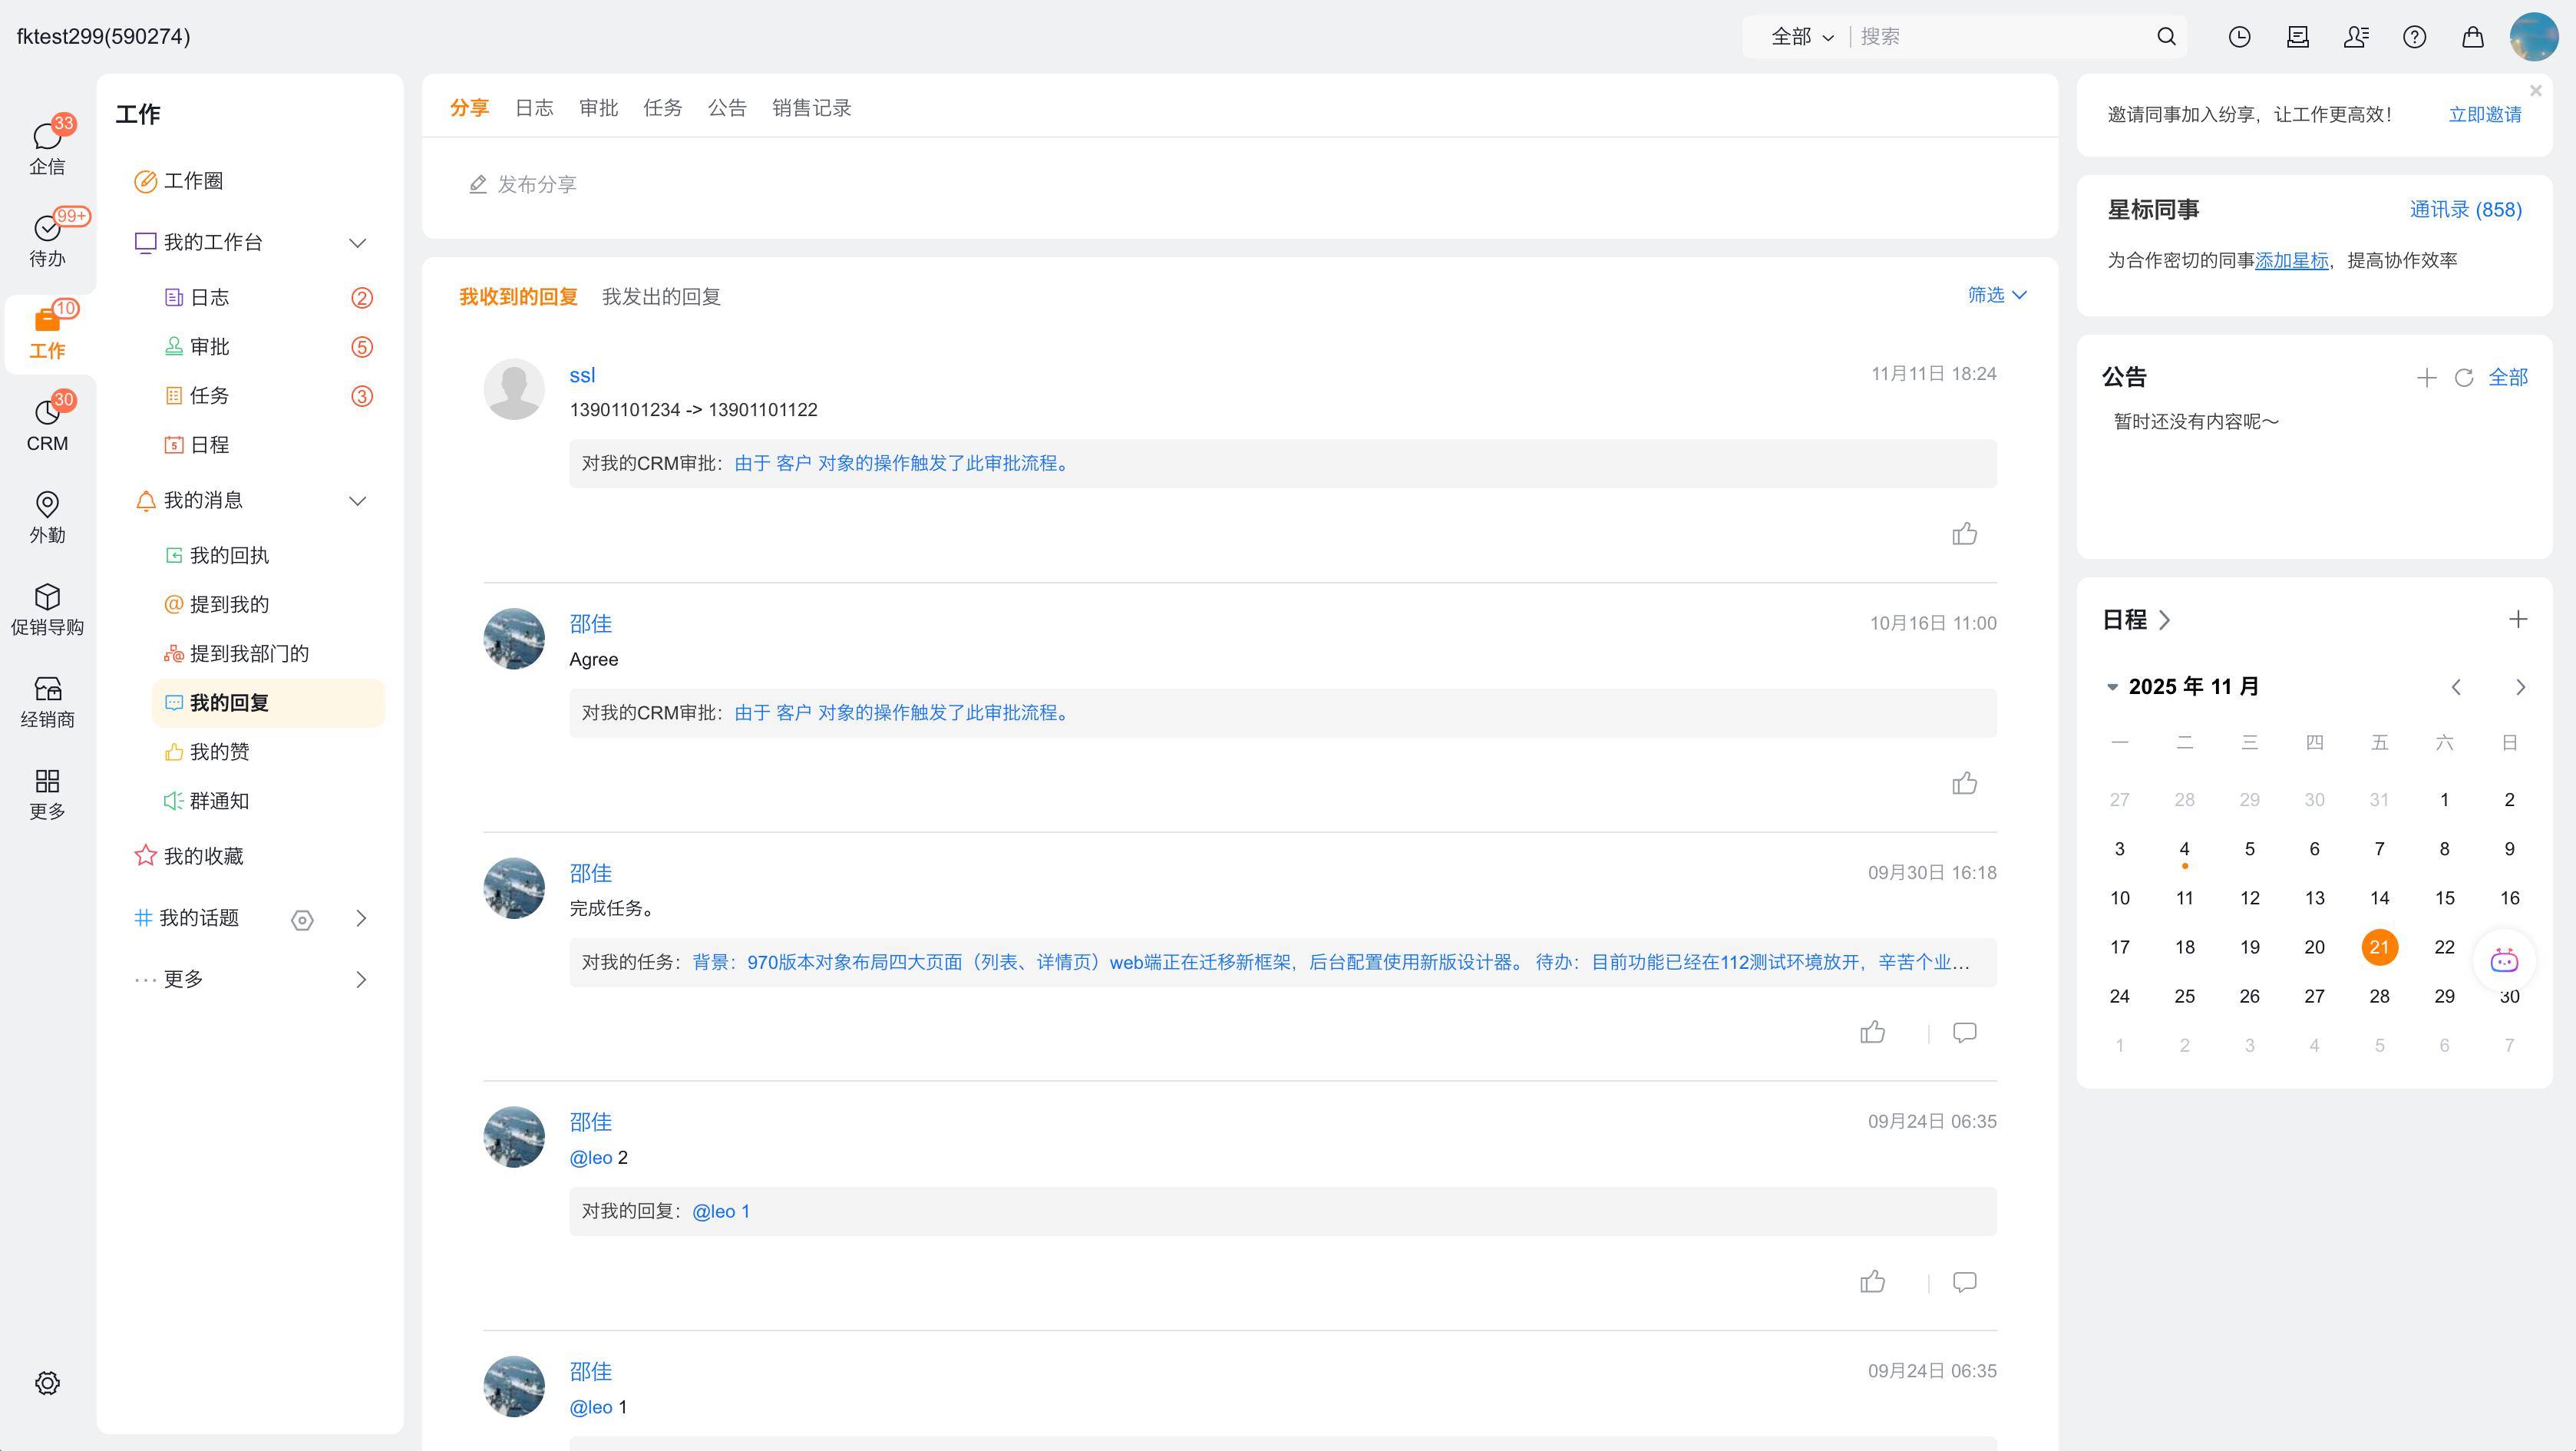
Task: Go to next month in calendar
Action: (x=2520, y=687)
